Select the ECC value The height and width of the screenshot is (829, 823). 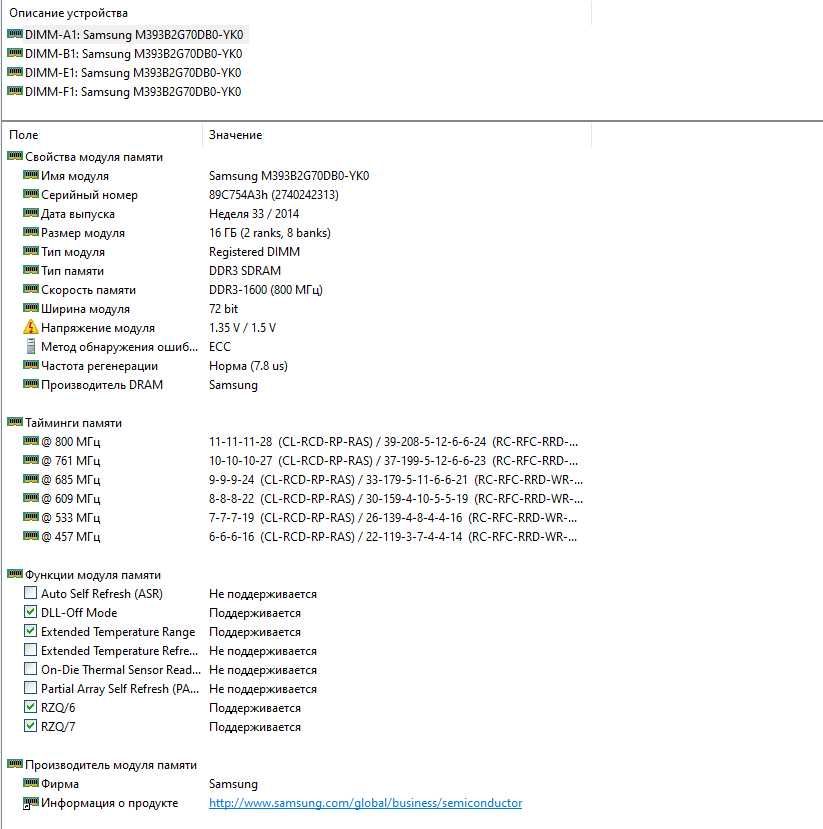219,347
